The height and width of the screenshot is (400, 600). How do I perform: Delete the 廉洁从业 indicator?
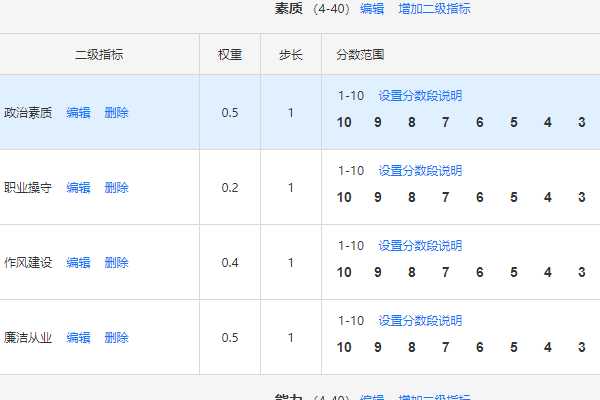(x=117, y=338)
